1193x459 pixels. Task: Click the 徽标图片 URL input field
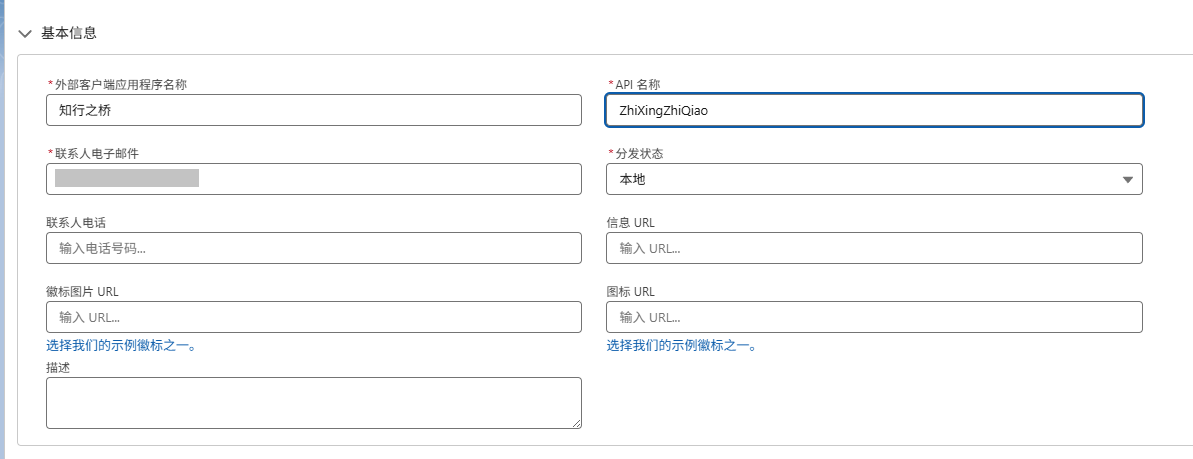tap(313, 317)
